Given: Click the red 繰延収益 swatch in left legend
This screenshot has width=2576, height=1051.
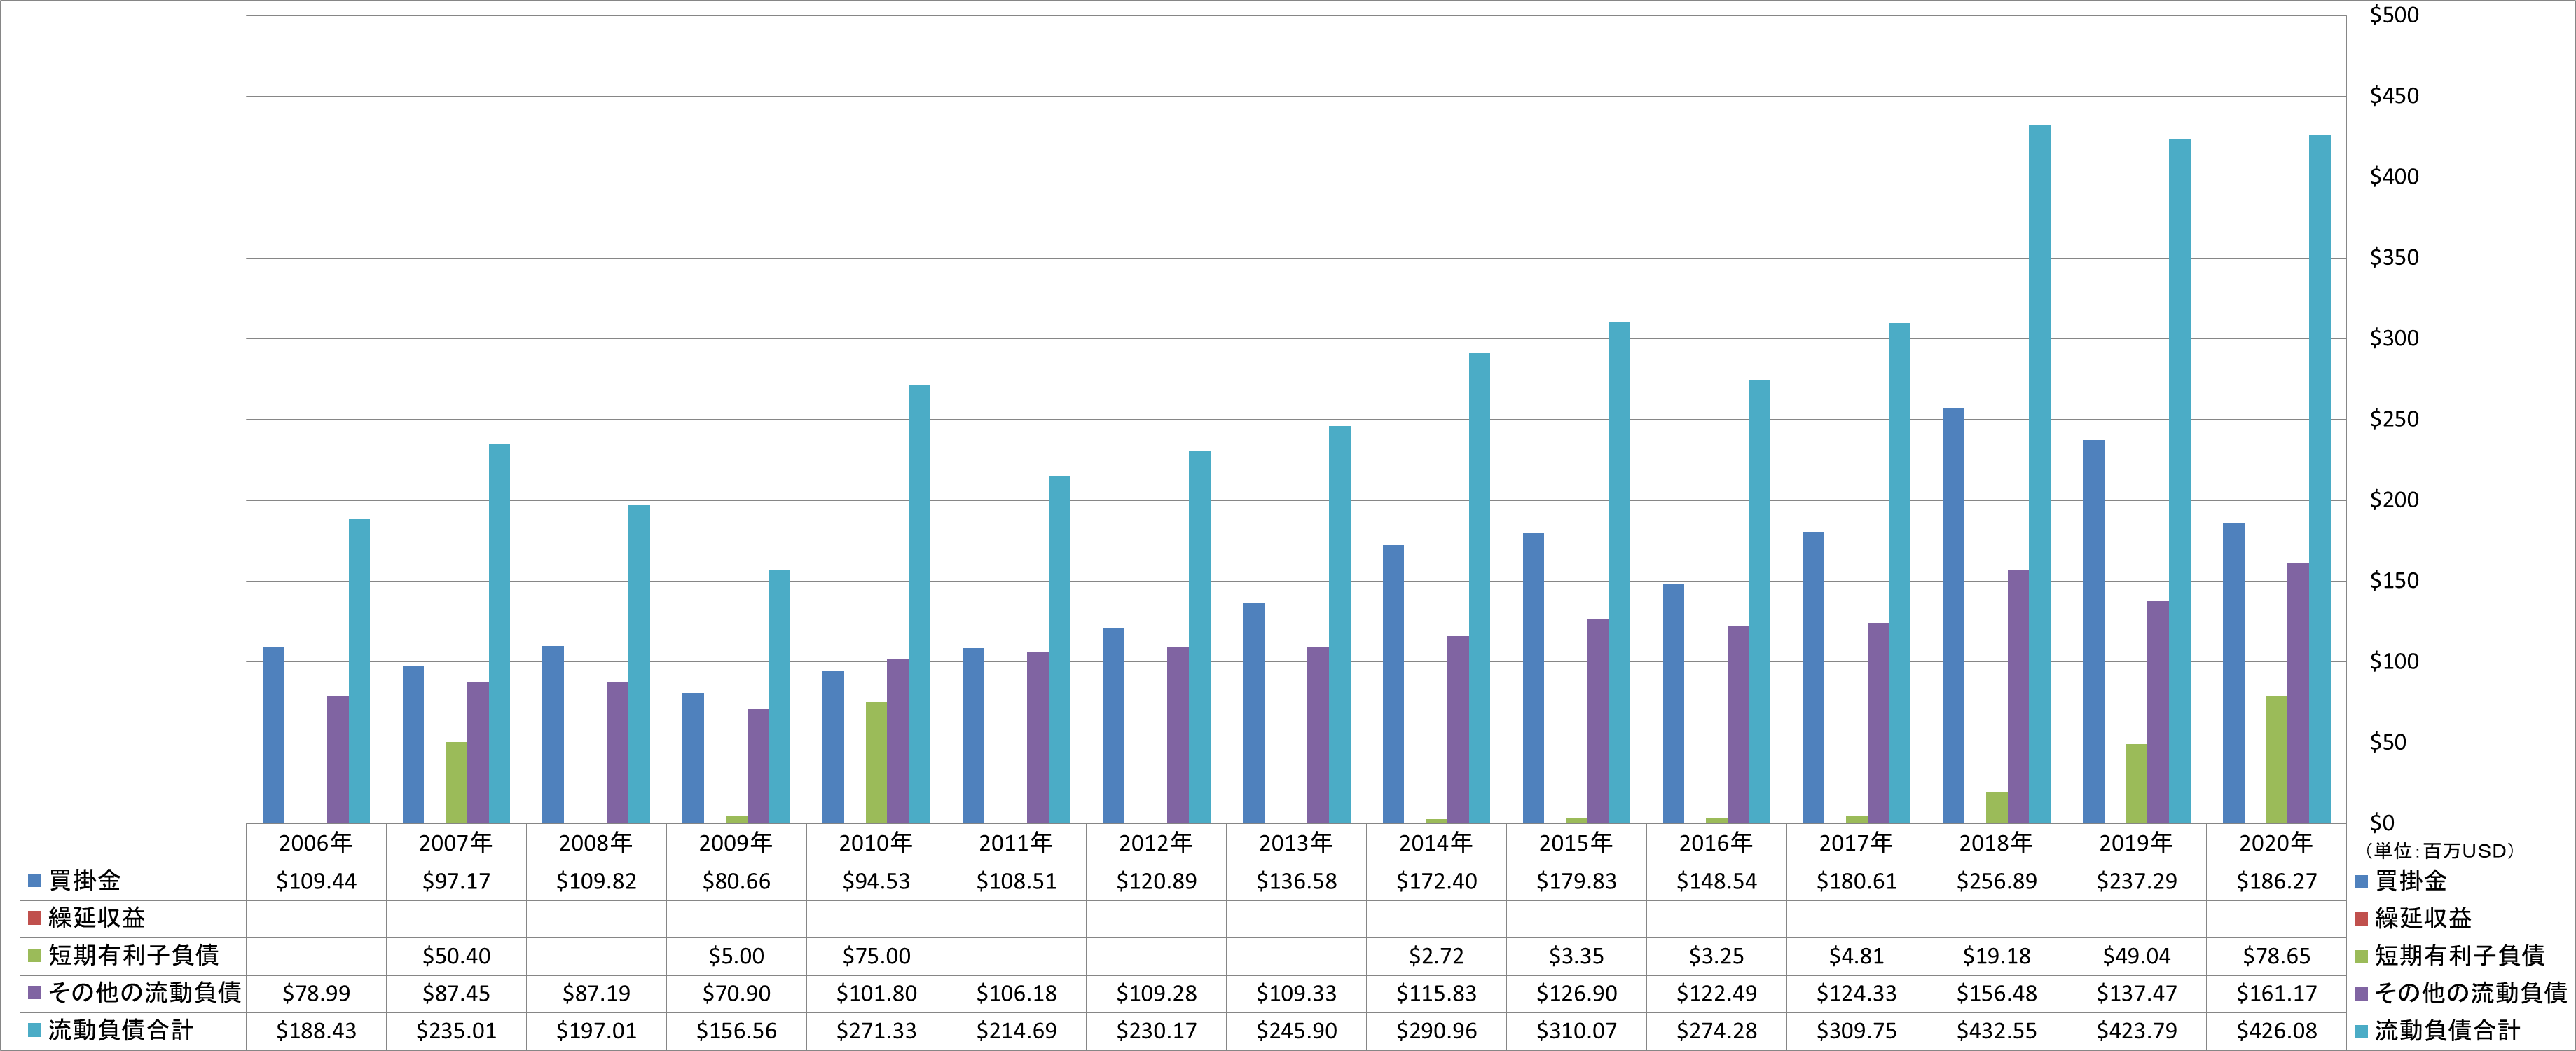Looking at the screenshot, I should [34, 918].
